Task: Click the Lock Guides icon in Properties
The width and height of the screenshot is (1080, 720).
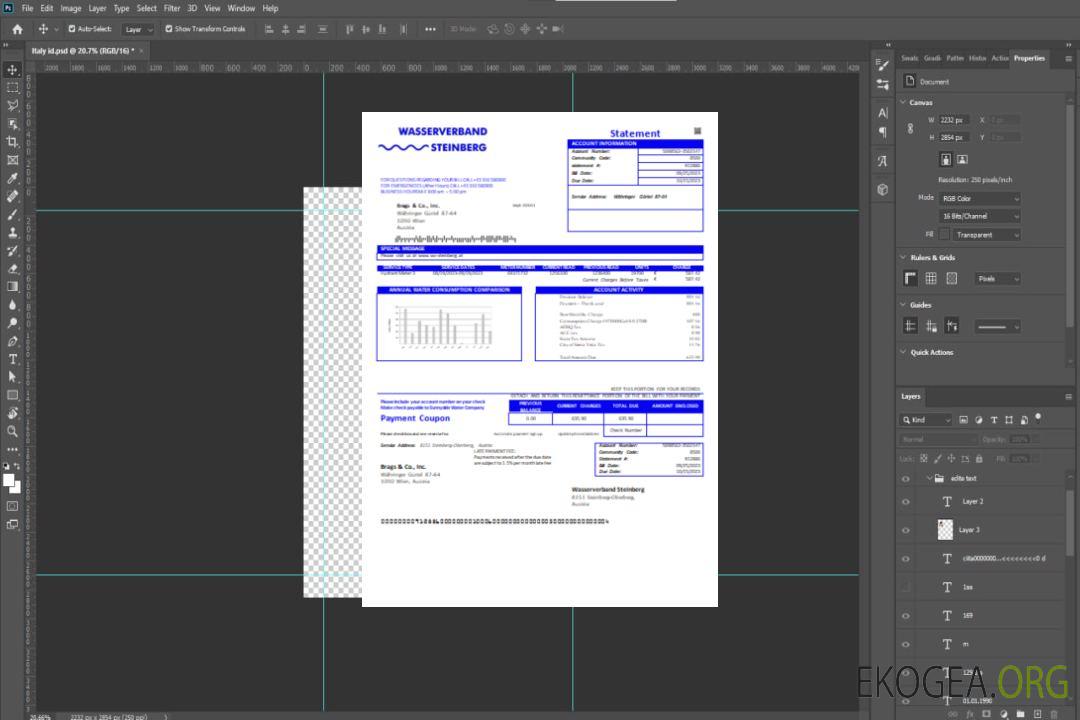Action: point(930,326)
